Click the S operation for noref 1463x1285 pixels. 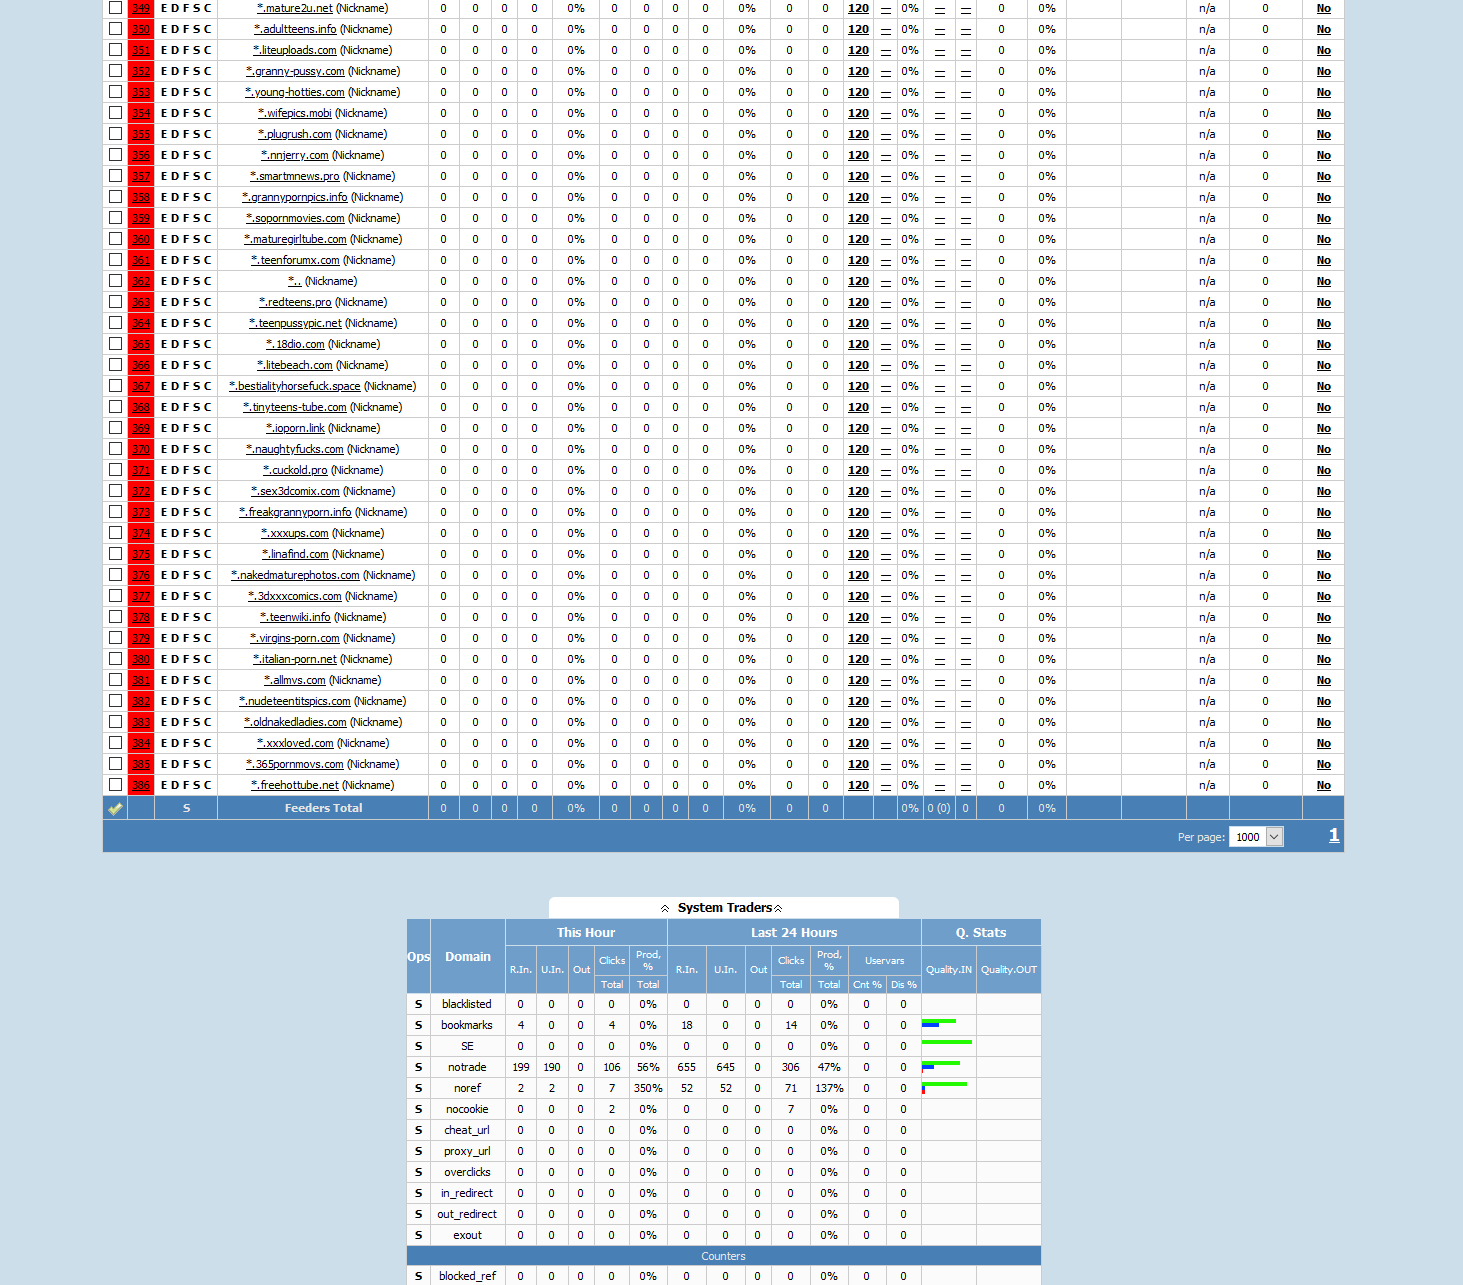coord(419,1088)
